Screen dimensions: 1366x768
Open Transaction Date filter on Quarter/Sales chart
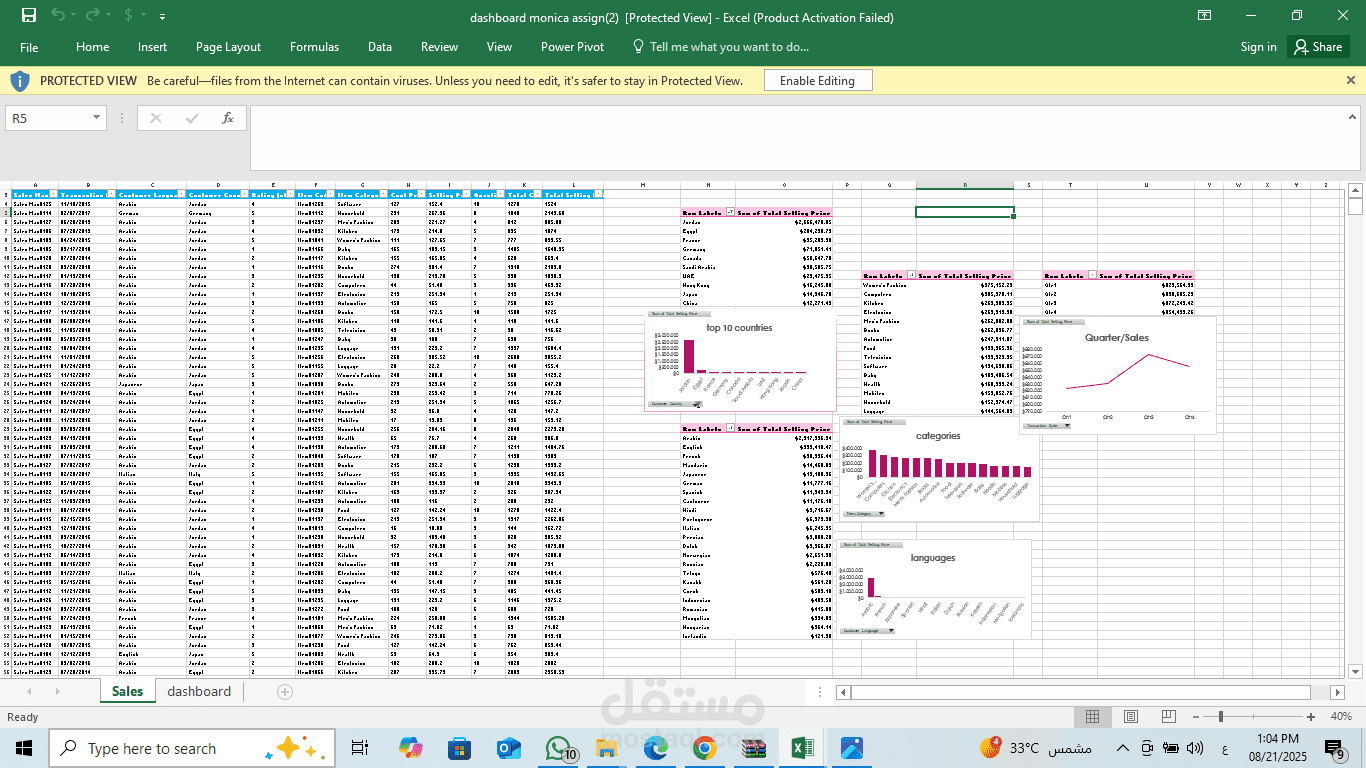click(x=1045, y=425)
